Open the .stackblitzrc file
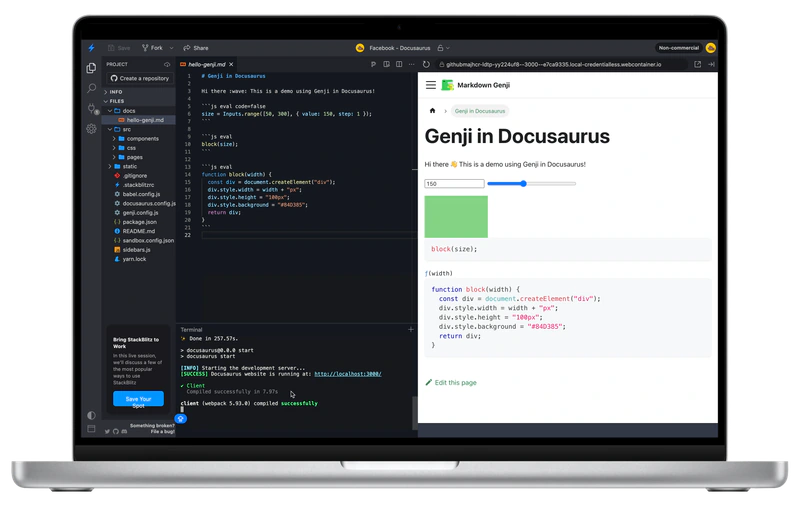 click(139, 185)
